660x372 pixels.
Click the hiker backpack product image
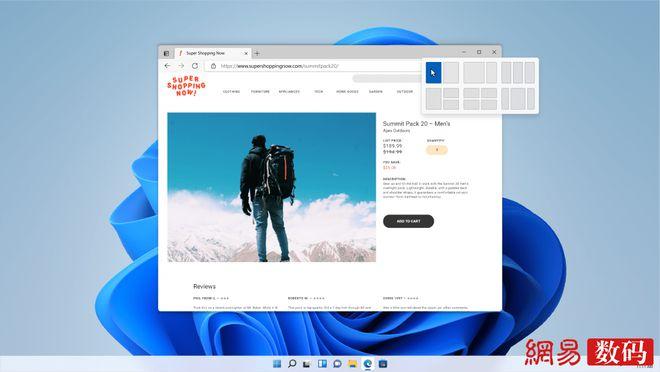(x=271, y=187)
